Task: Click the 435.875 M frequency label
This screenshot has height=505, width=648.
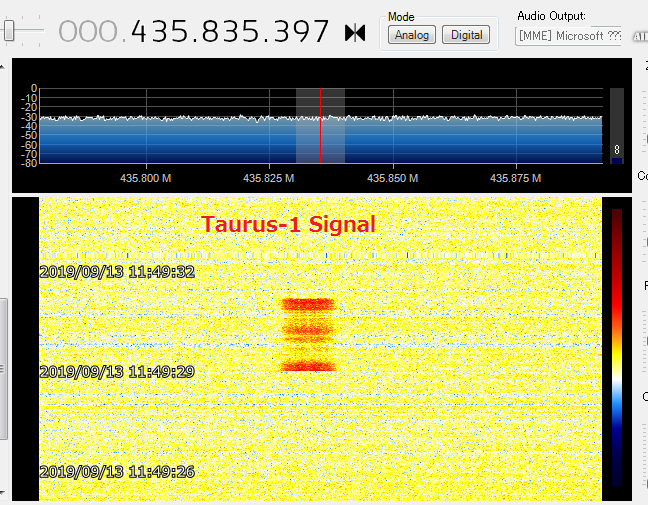Action: (515, 179)
